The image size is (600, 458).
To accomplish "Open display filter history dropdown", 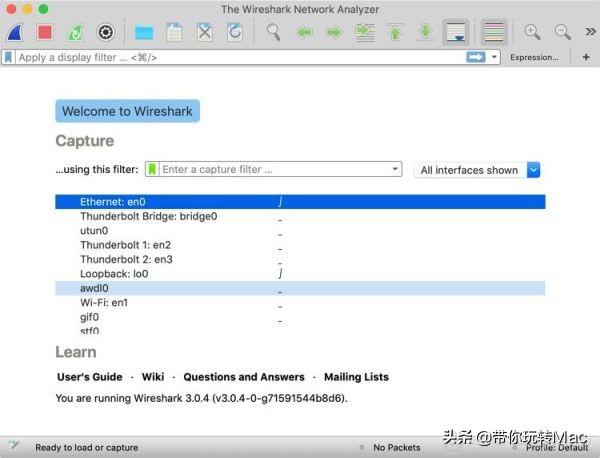I will click(494, 57).
